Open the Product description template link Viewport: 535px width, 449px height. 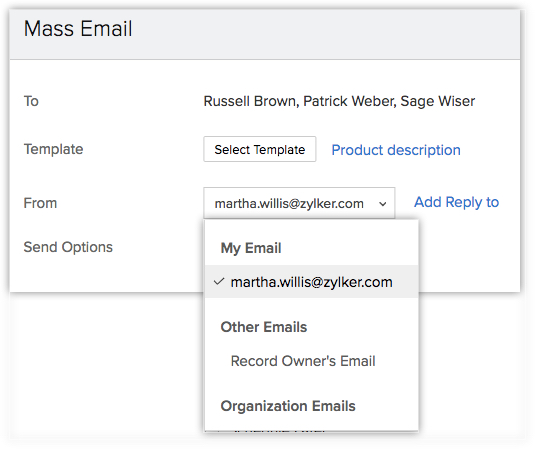click(x=396, y=150)
